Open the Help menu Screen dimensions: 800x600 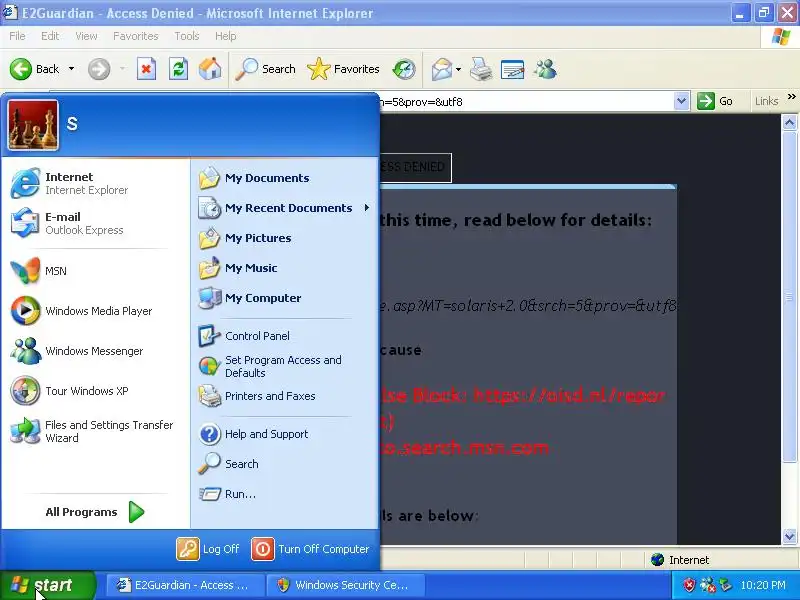coord(226,36)
